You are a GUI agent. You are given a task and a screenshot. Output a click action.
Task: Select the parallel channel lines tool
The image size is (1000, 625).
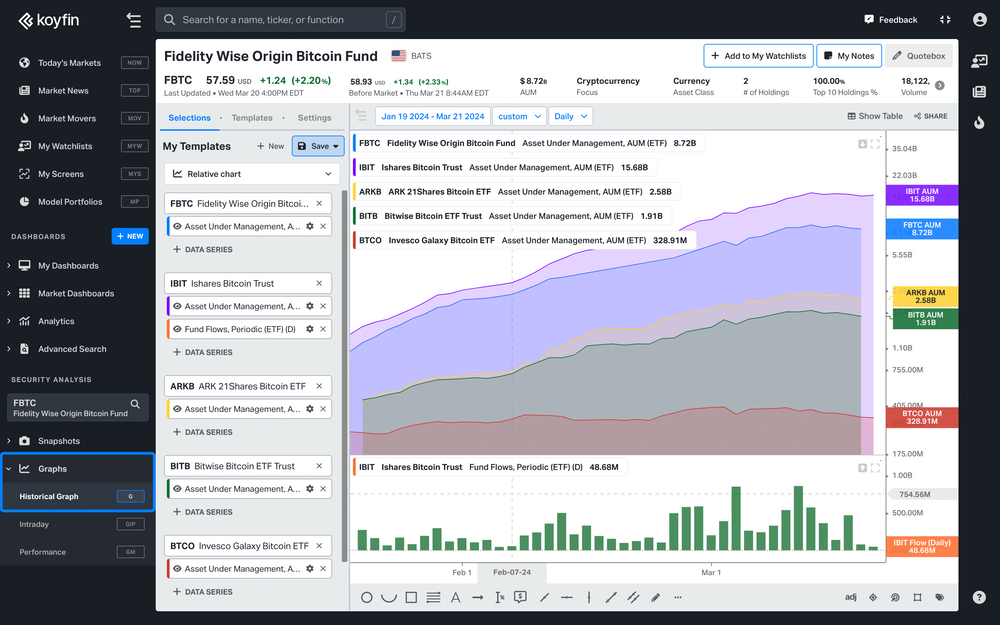tap(633, 598)
